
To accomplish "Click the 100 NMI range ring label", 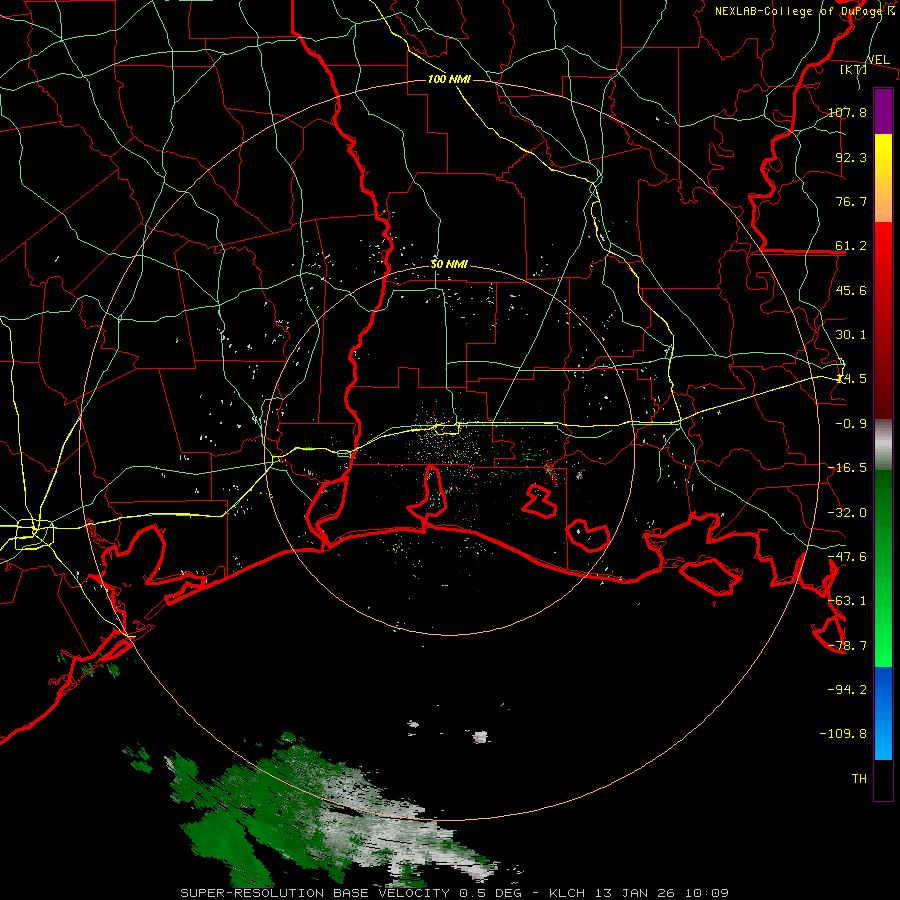I will click(449, 79).
